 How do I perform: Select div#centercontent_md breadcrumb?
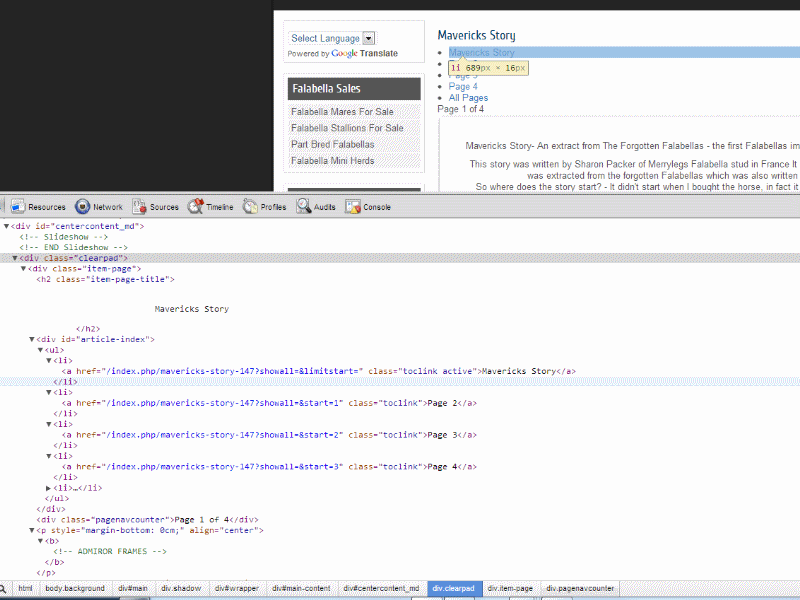click(381, 588)
